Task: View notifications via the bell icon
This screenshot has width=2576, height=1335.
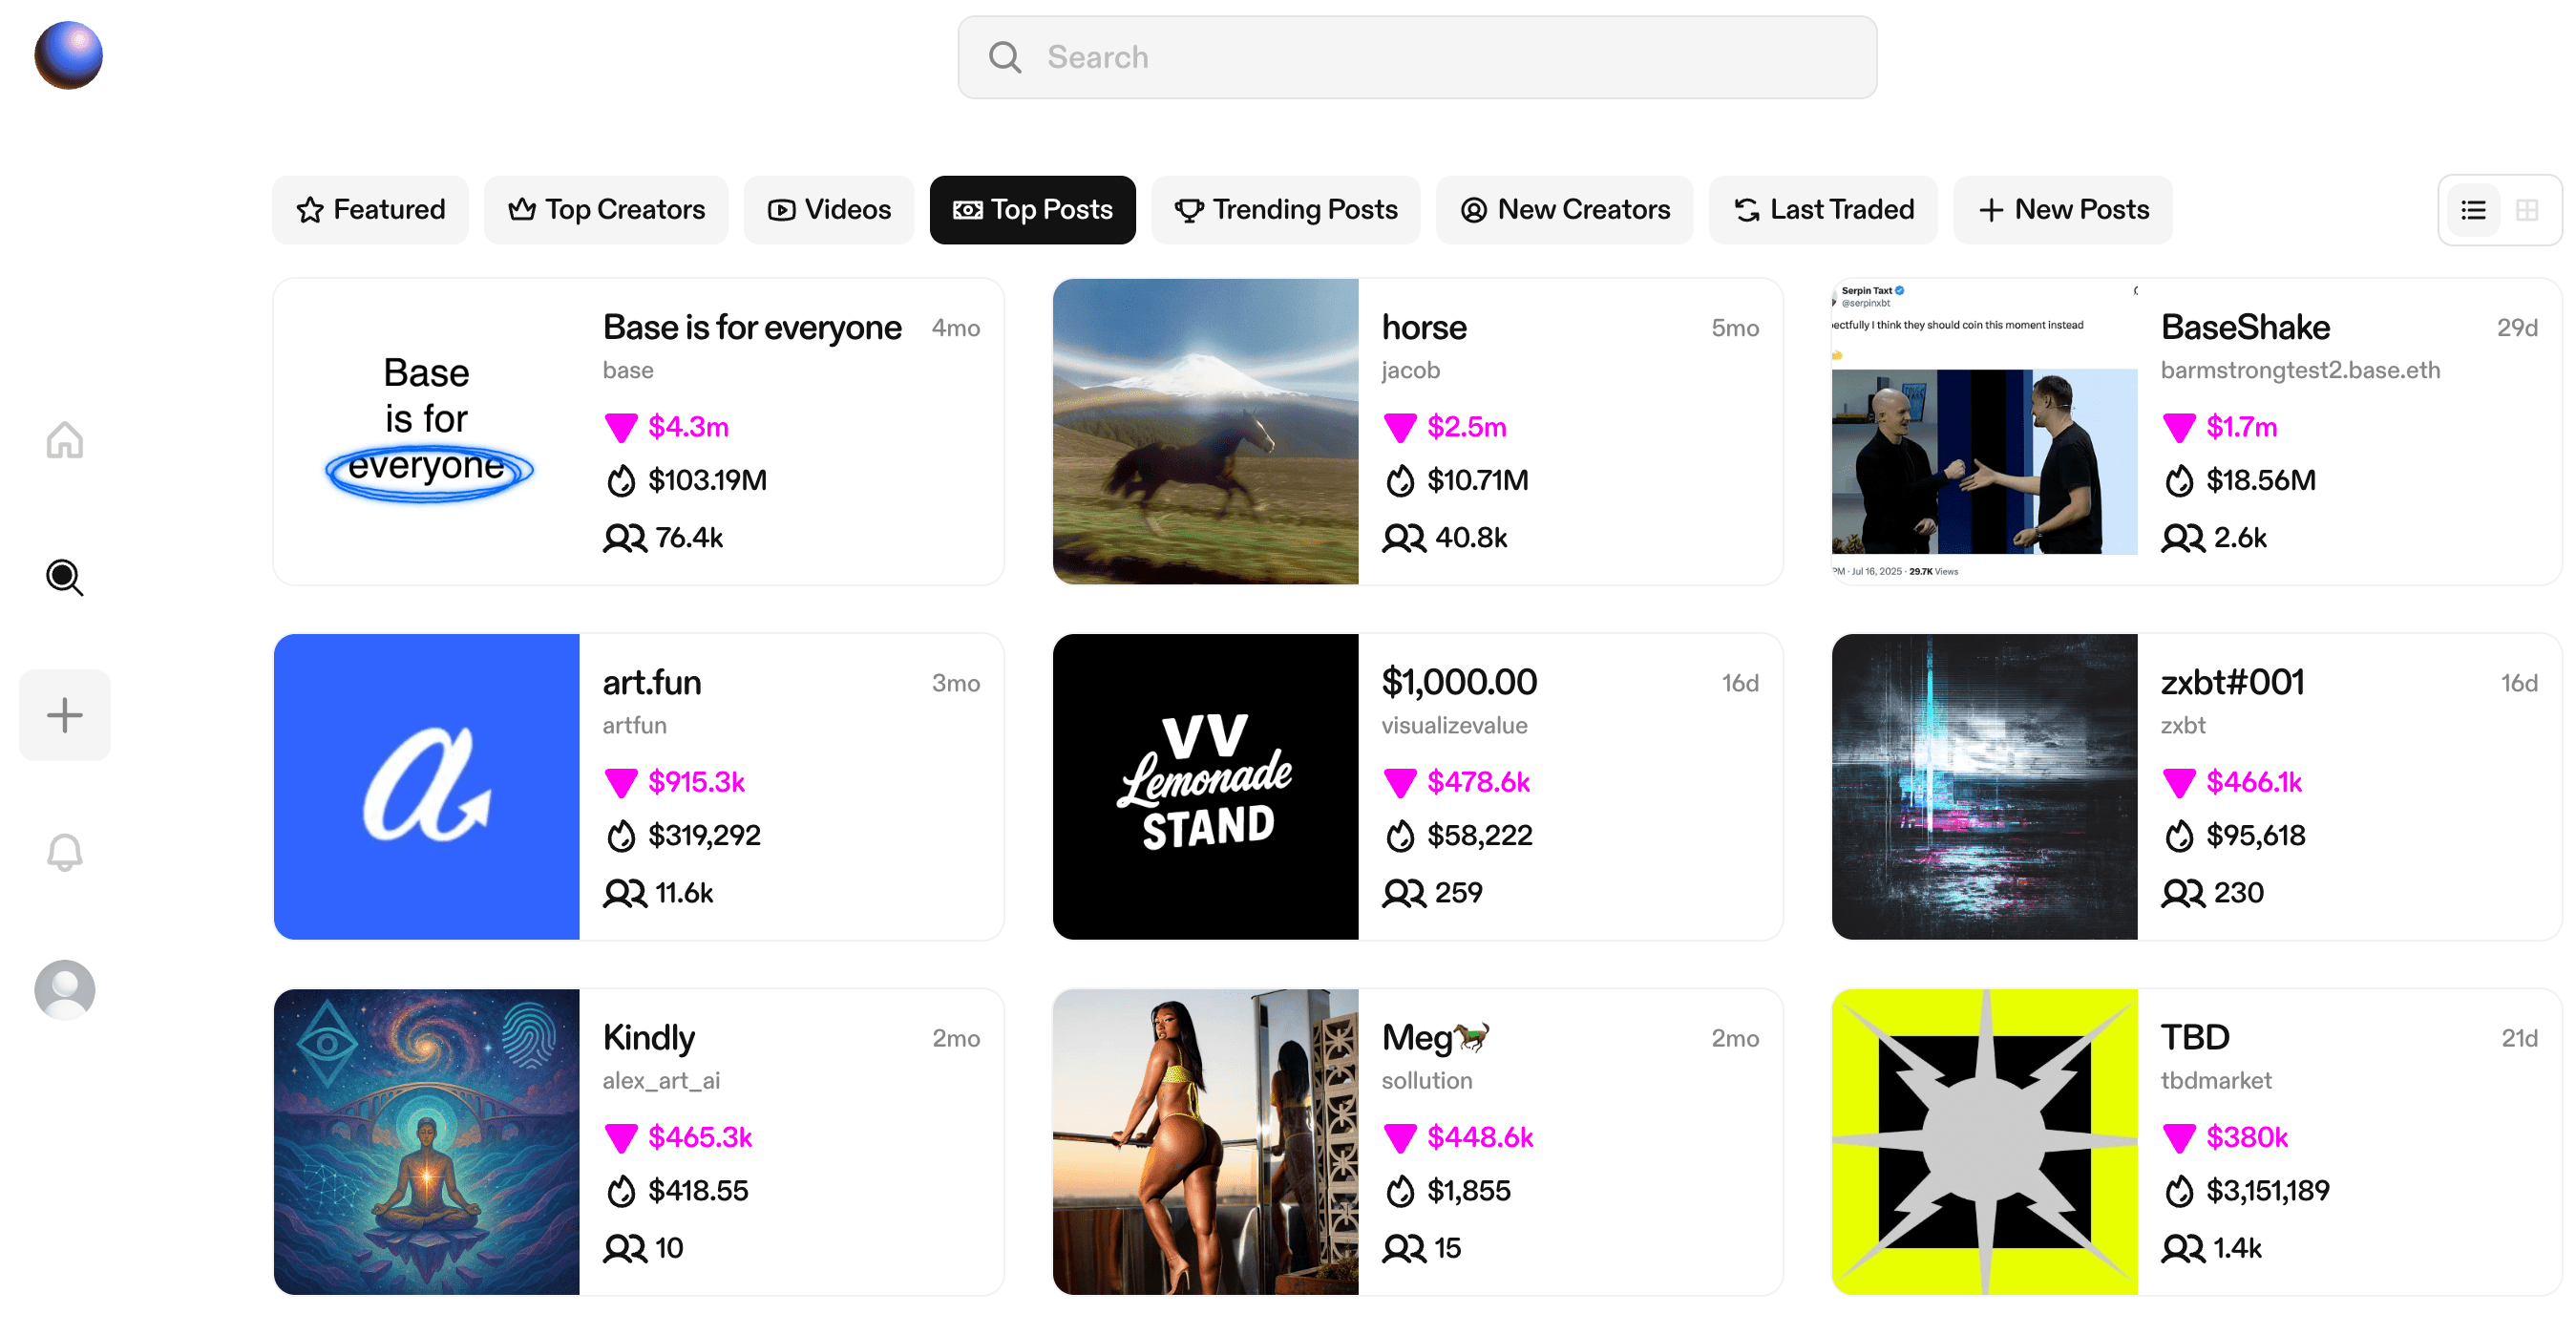Action: click(64, 852)
